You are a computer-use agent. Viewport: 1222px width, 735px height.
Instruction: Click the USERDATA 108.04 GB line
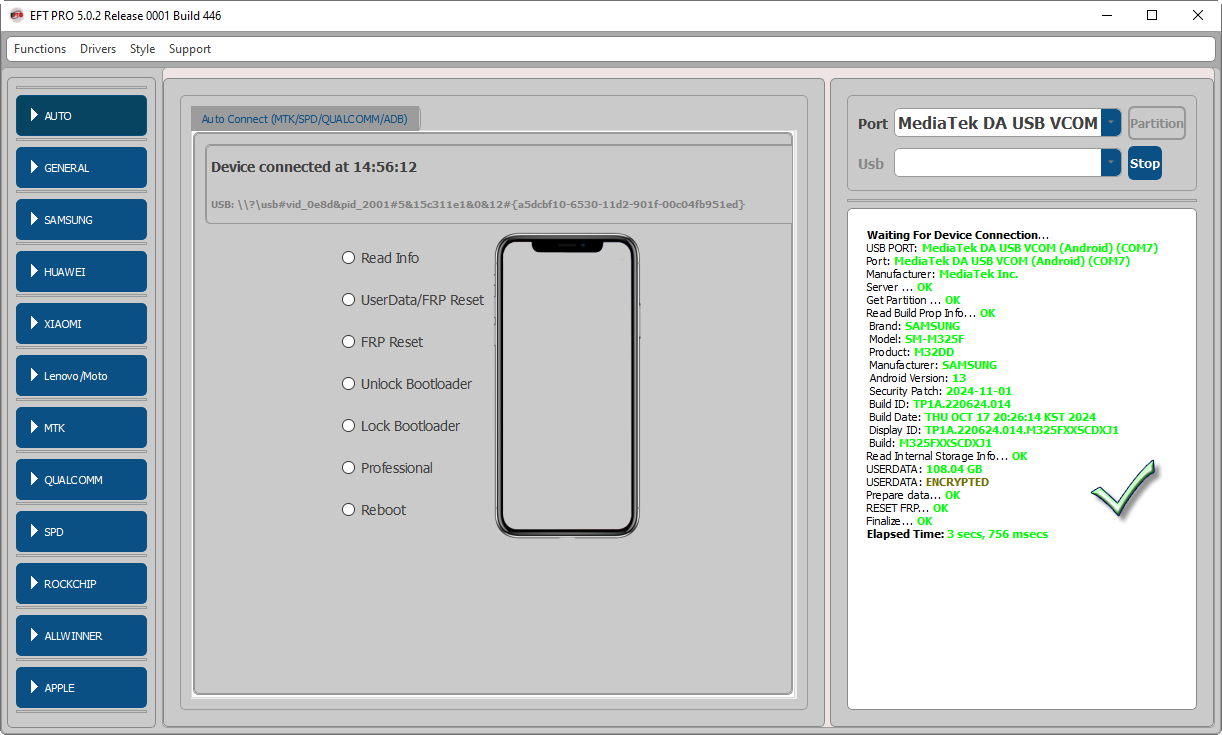tap(924, 469)
